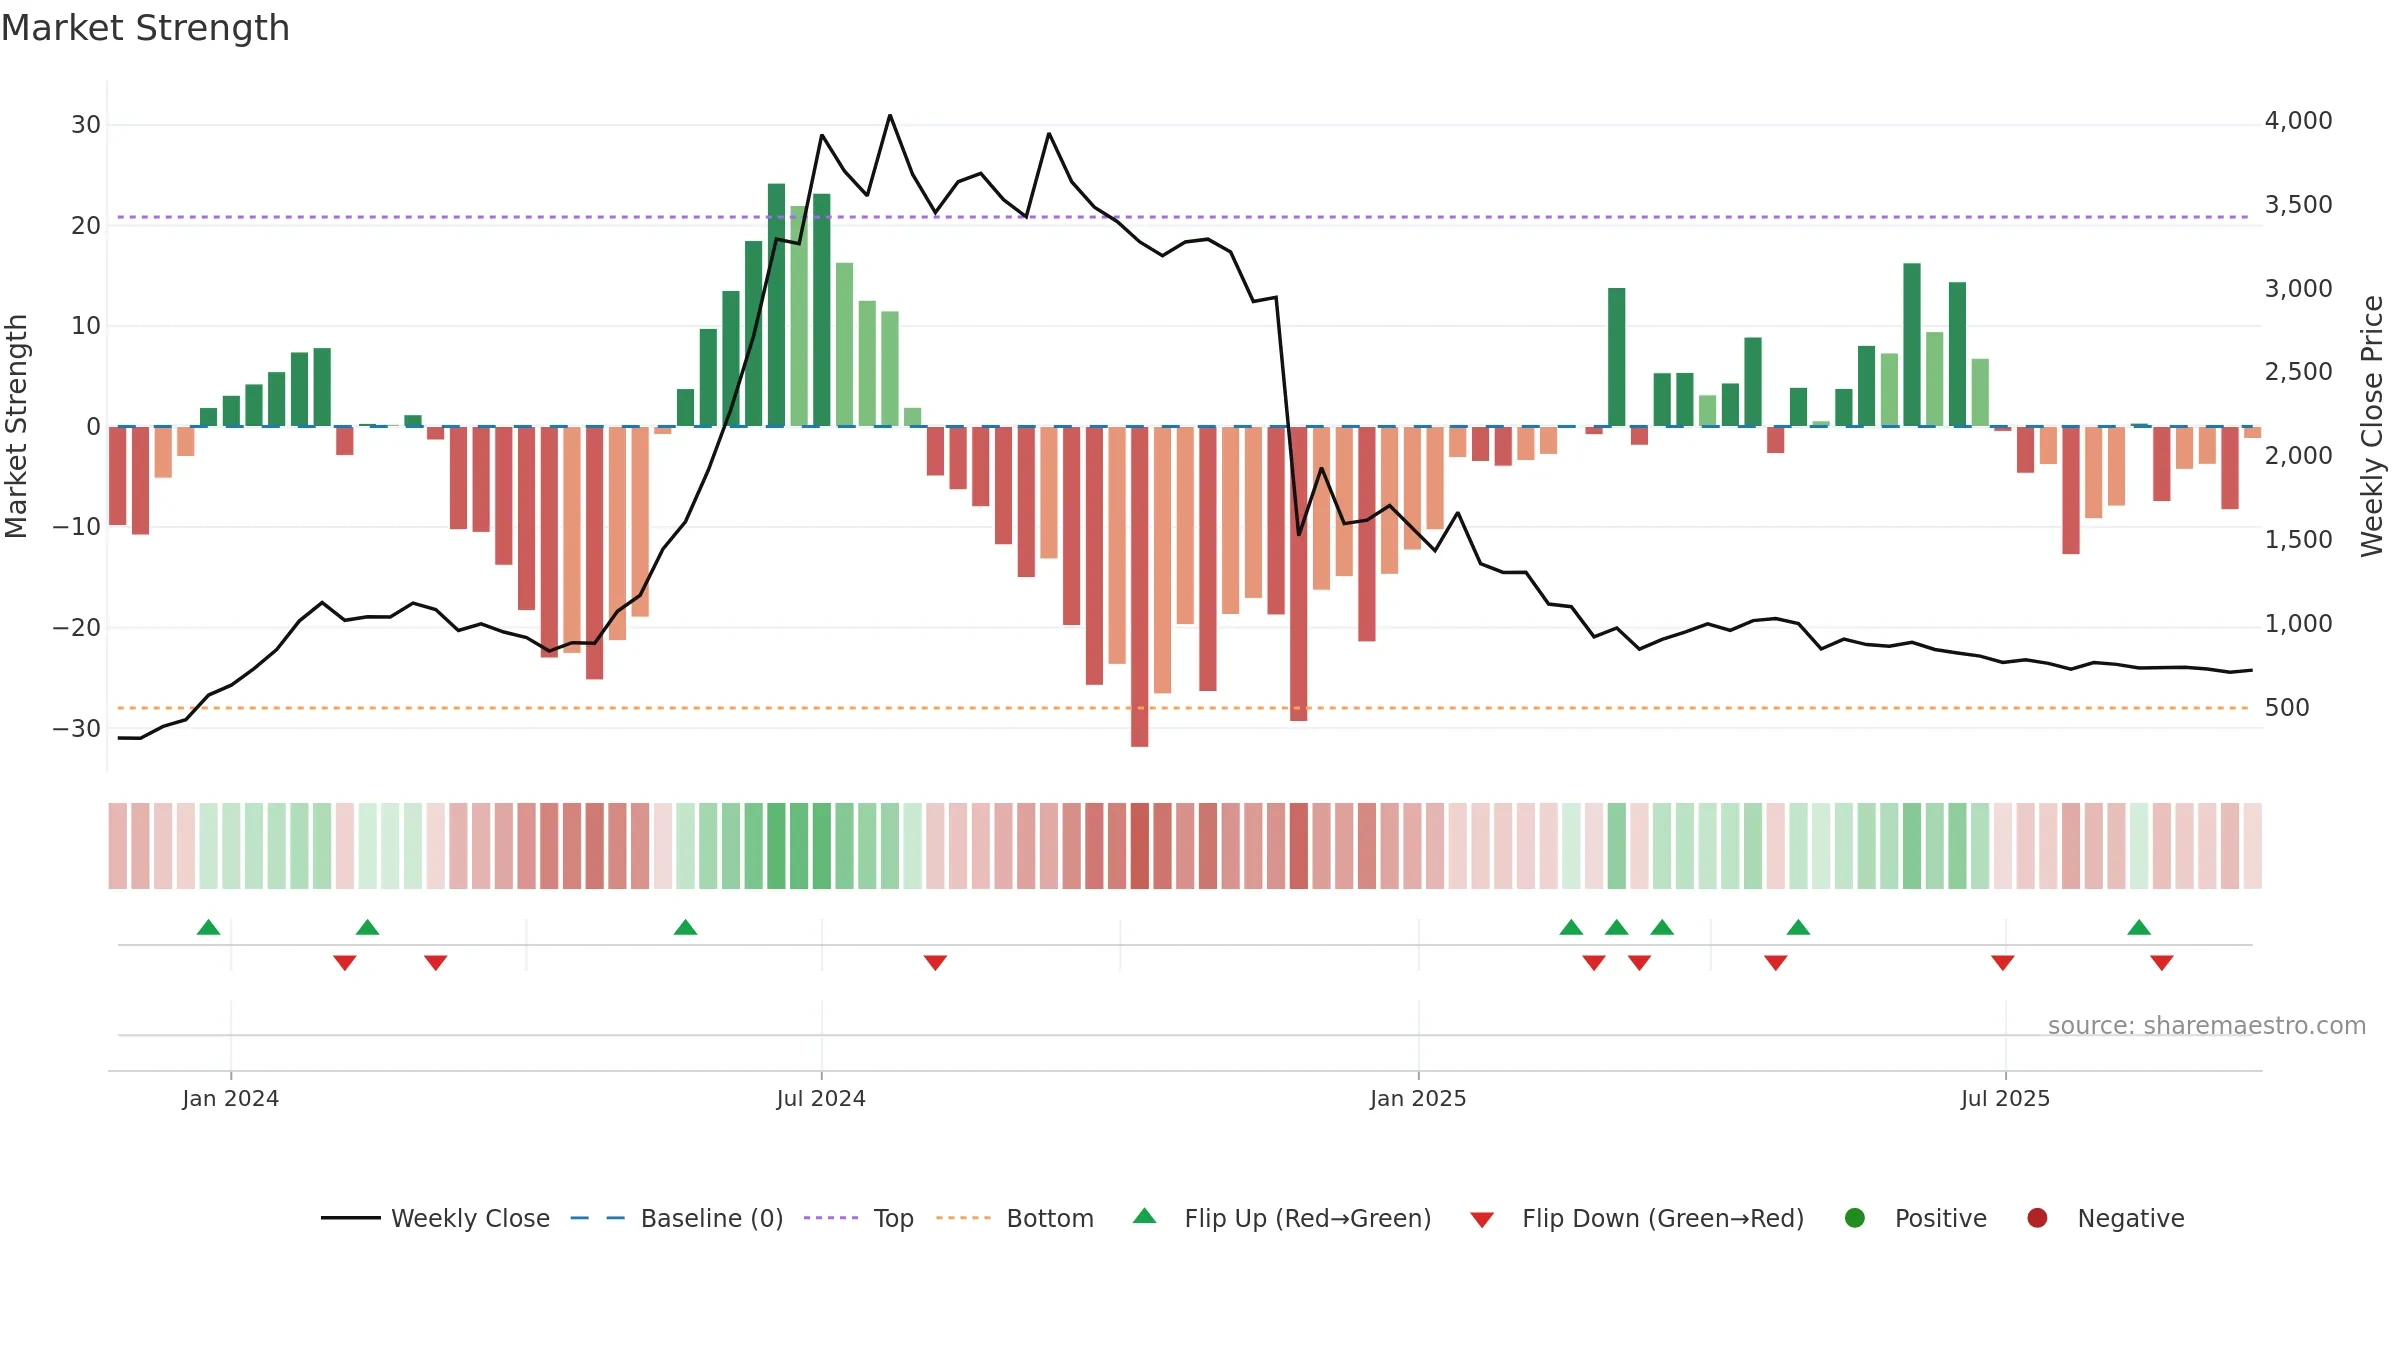Toggle the Positive legend entry
This screenshot has width=2400, height=1350.
click(1915, 1218)
